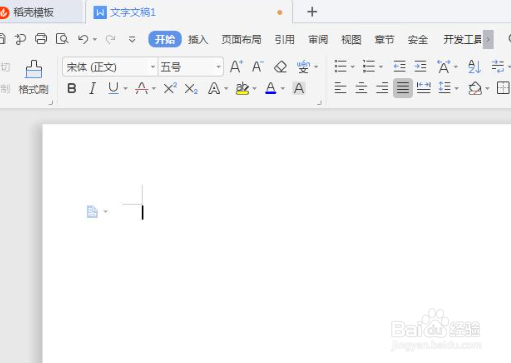The width and height of the screenshot is (511, 363).
Task: Expand font color dropdown arrow
Action: point(283,89)
